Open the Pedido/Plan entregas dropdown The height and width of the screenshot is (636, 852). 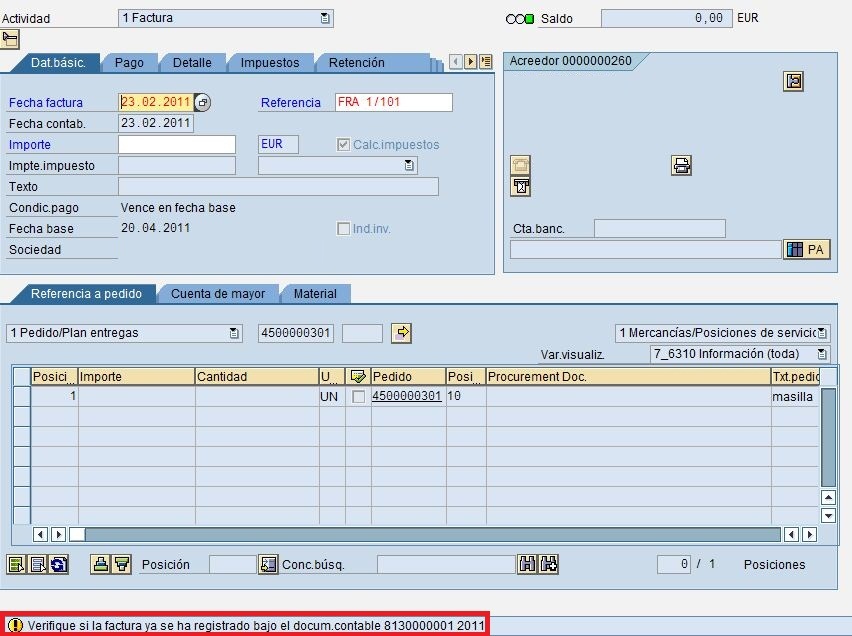[234, 333]
